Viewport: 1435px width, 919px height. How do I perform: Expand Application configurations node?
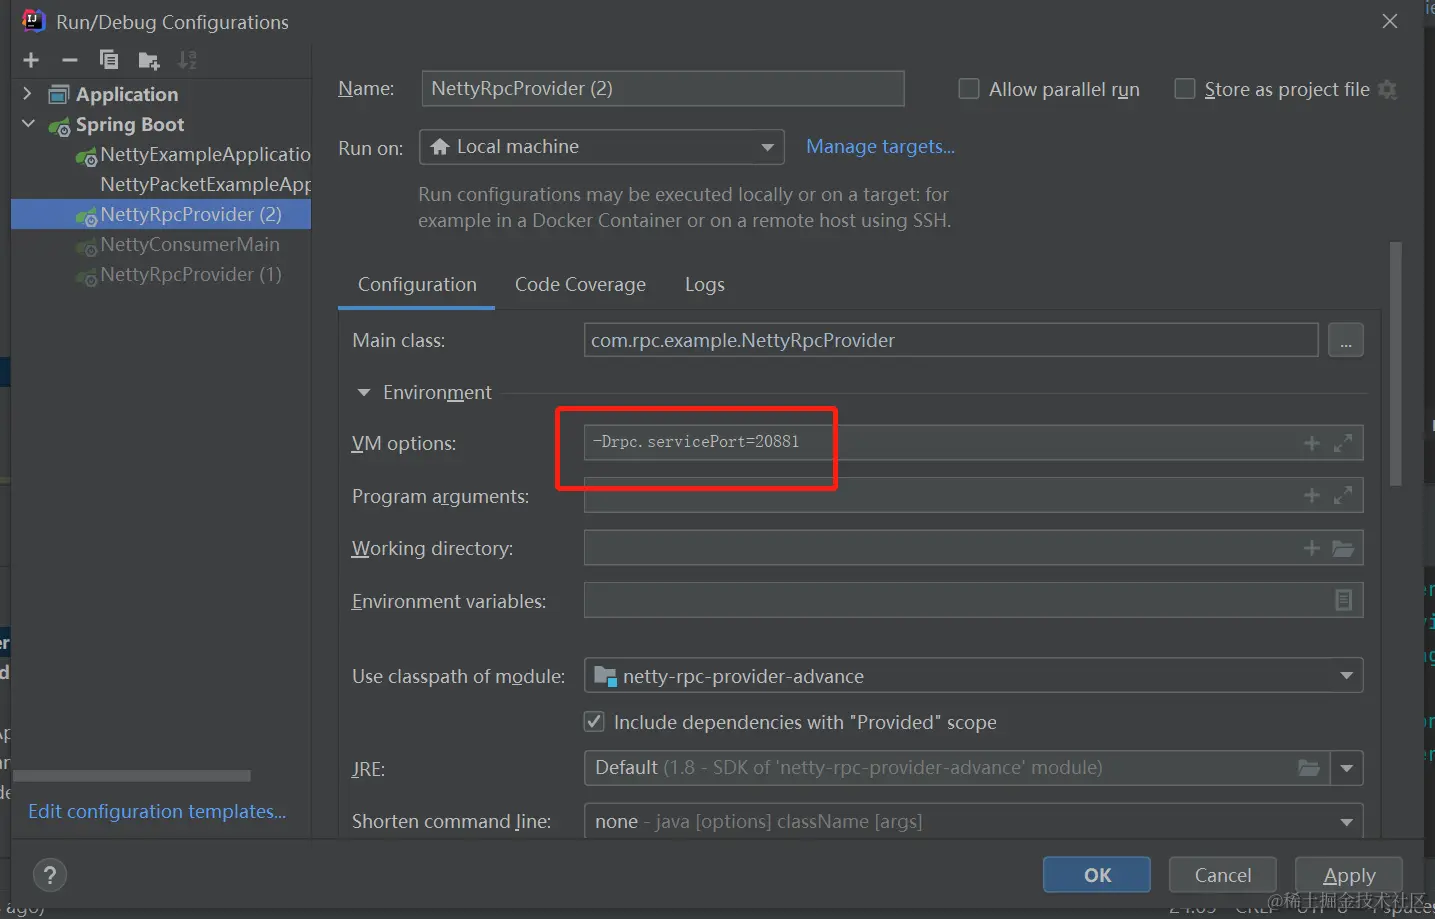pos(27,94)
